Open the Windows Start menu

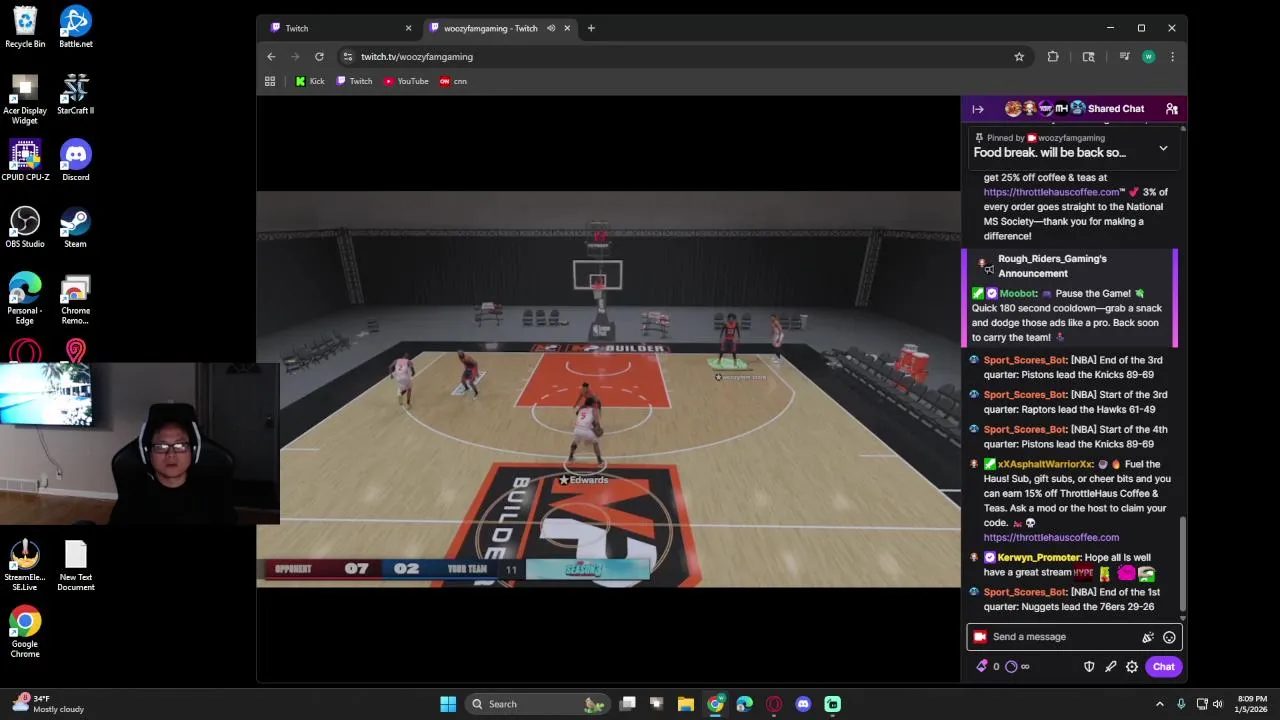click(448, 704)
